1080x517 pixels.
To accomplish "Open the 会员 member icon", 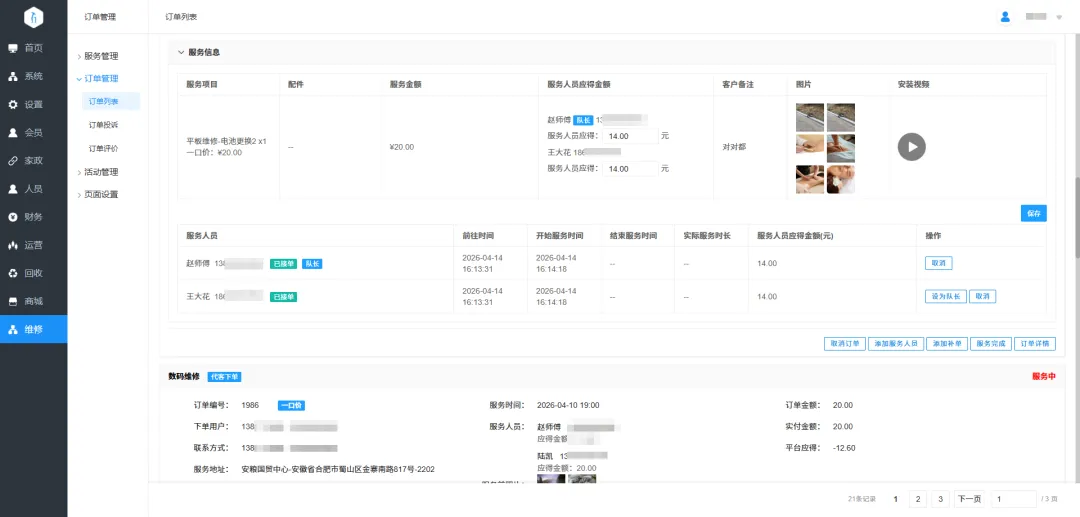I will point(13,132).
